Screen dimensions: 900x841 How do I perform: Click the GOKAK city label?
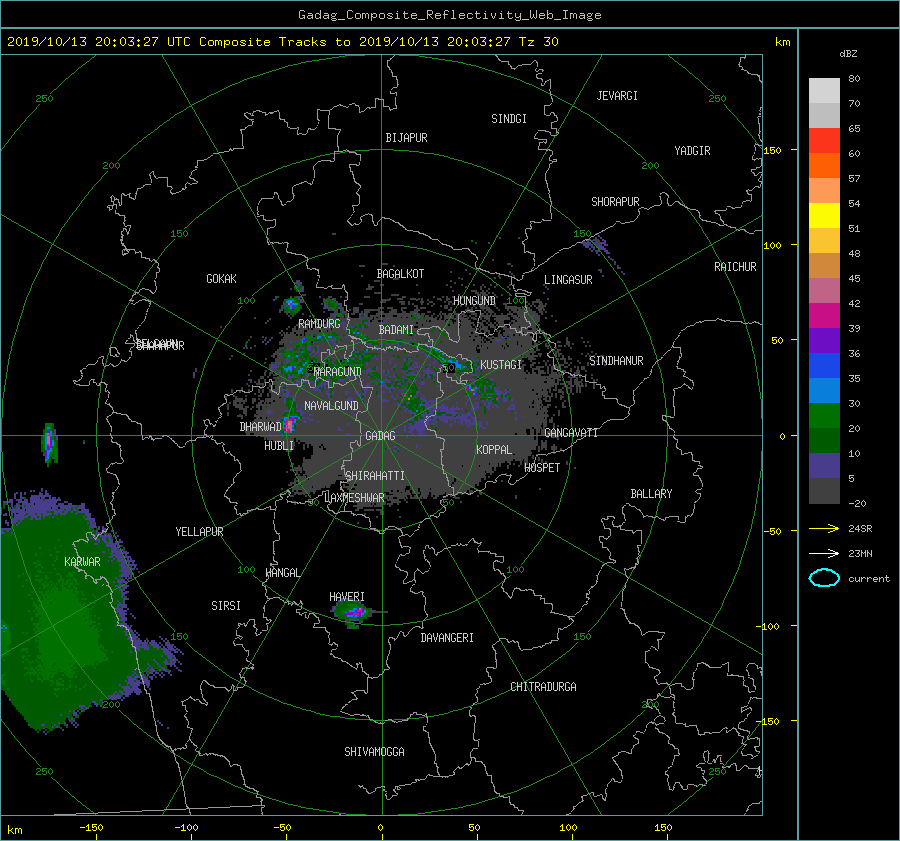[x=222, y=279]
